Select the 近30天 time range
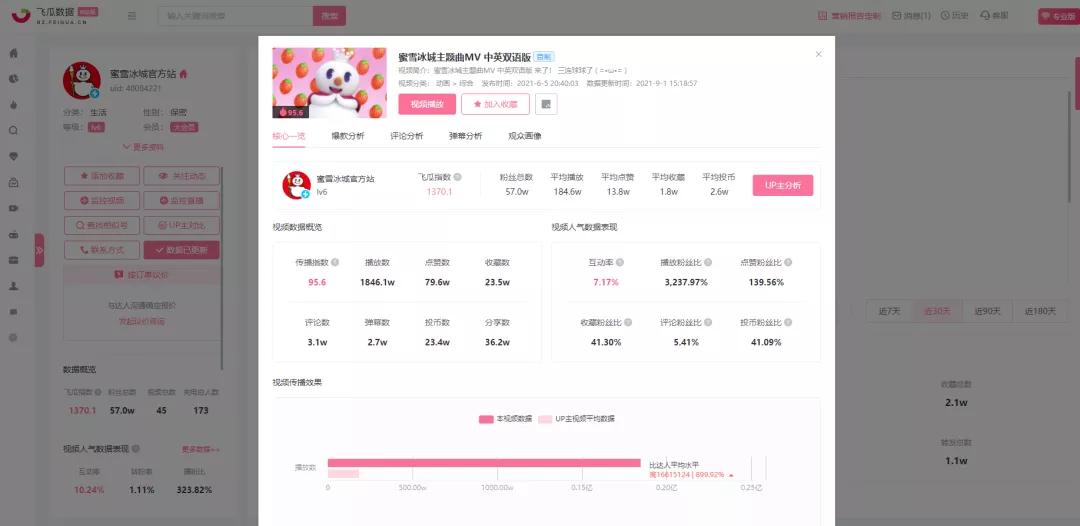Screen dimensions: 1080x526 tap(937, 311)
